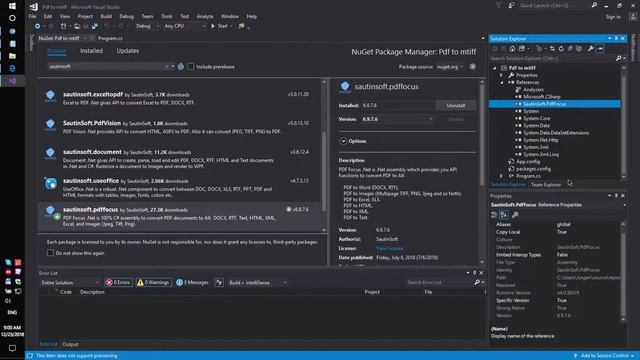Open the Debug configuration dropdown

click(x=147, y=26)
